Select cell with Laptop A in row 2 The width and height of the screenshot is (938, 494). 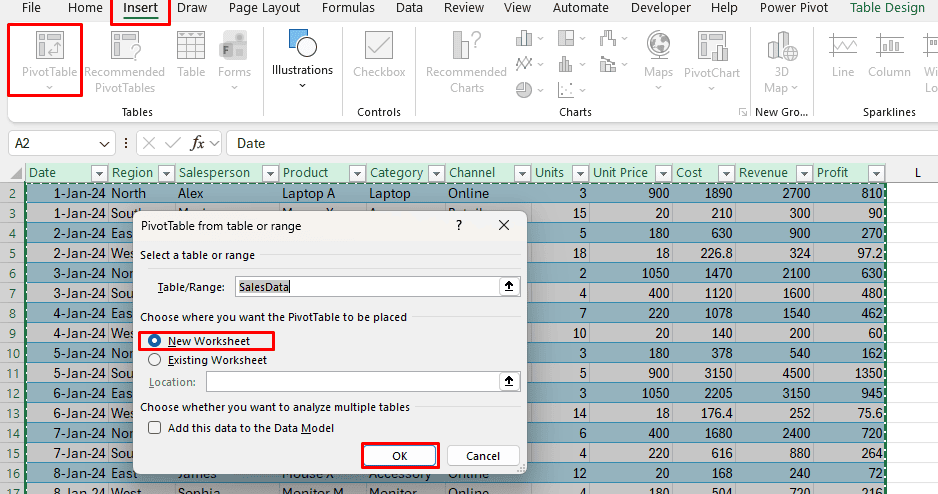[323, 193]
